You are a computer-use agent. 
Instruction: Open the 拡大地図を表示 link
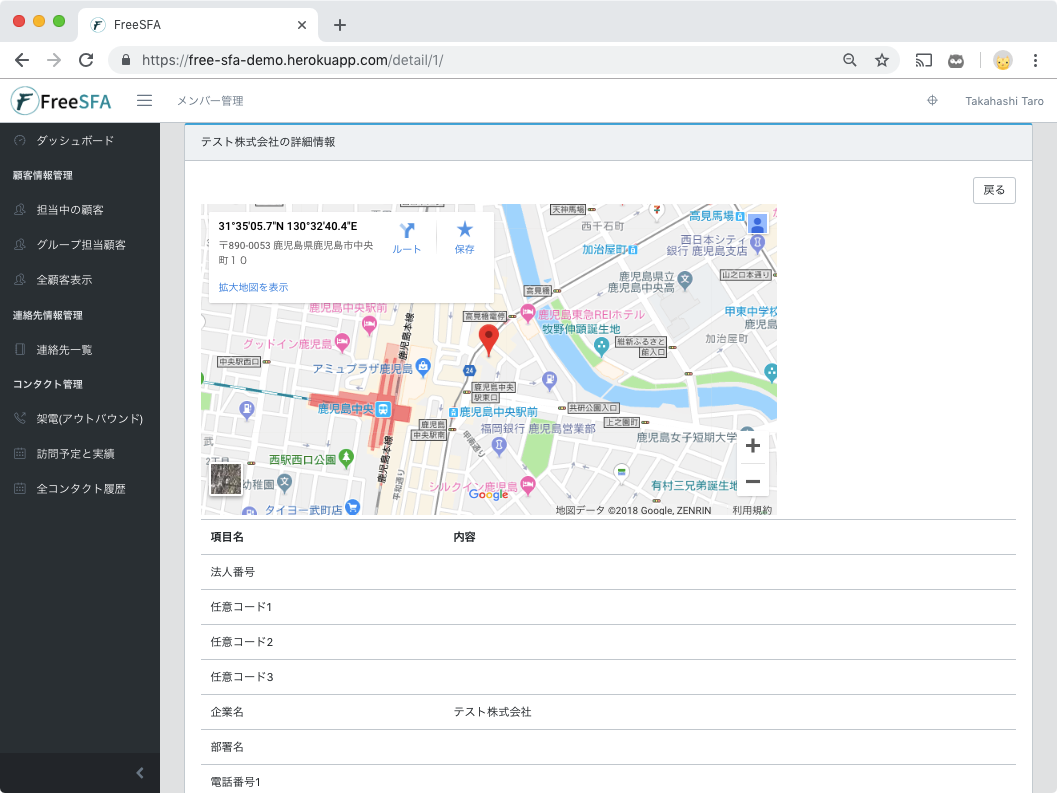[253, 287]
